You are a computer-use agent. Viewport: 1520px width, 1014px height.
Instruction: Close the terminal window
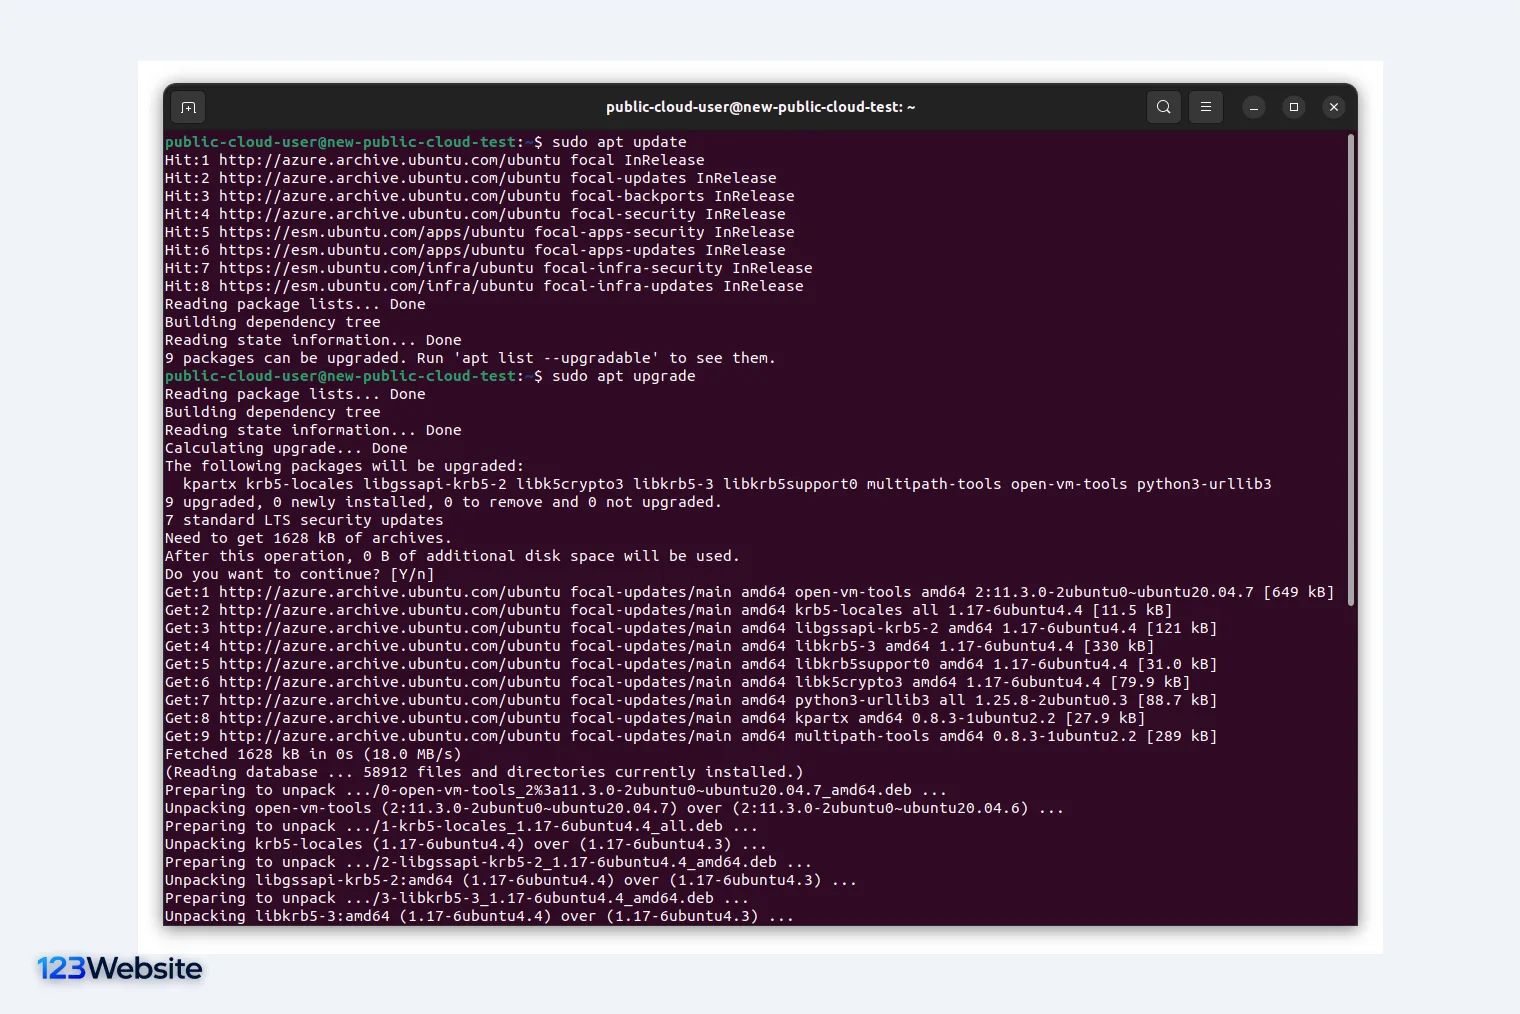coord(1333,107)
